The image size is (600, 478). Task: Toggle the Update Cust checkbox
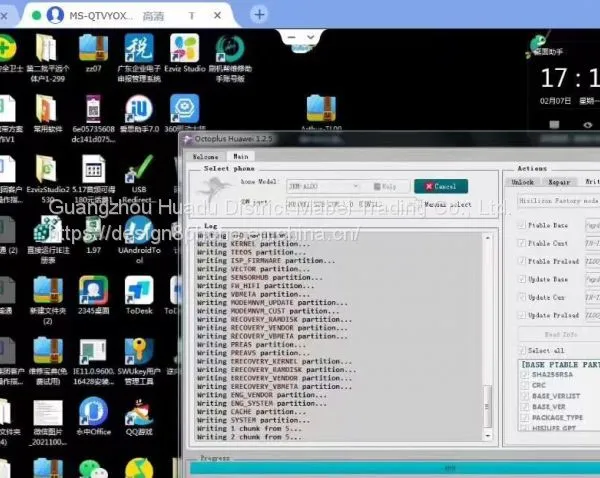pos(522,297)
